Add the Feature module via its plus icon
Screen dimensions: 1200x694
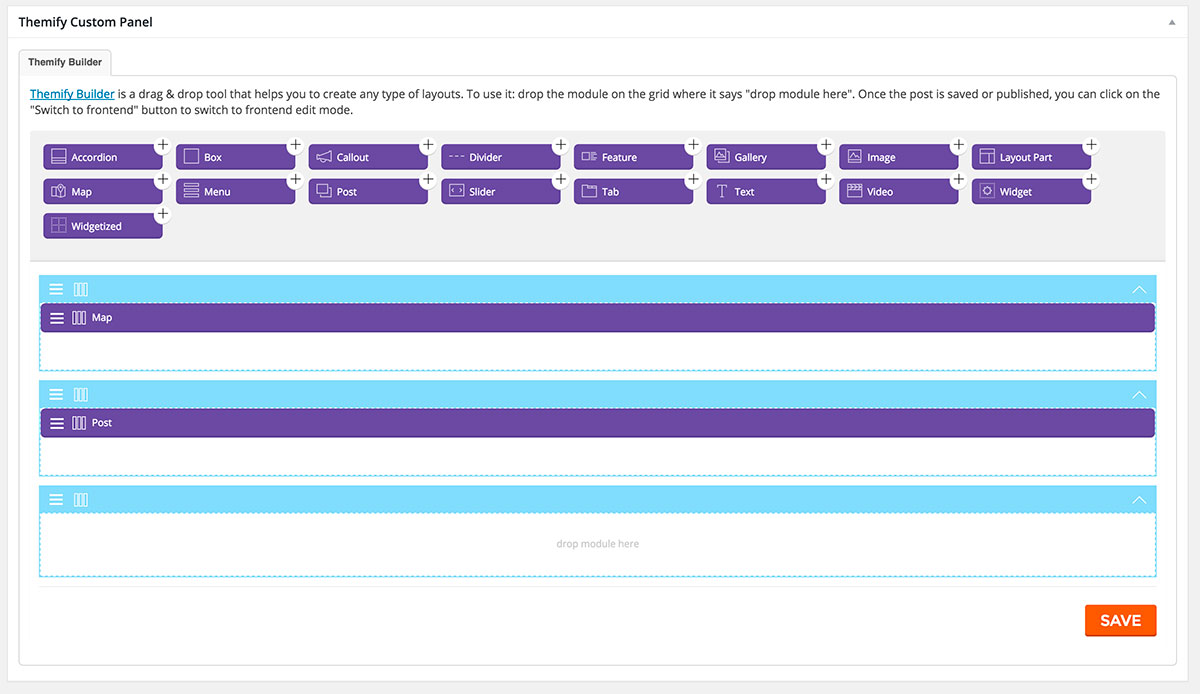coord(693,145)
